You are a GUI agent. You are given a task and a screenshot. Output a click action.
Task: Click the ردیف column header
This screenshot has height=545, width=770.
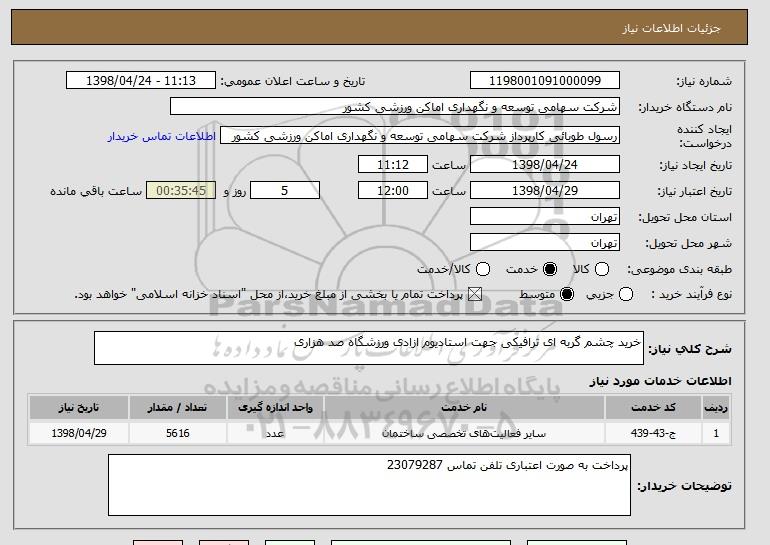tap(716, 408)
